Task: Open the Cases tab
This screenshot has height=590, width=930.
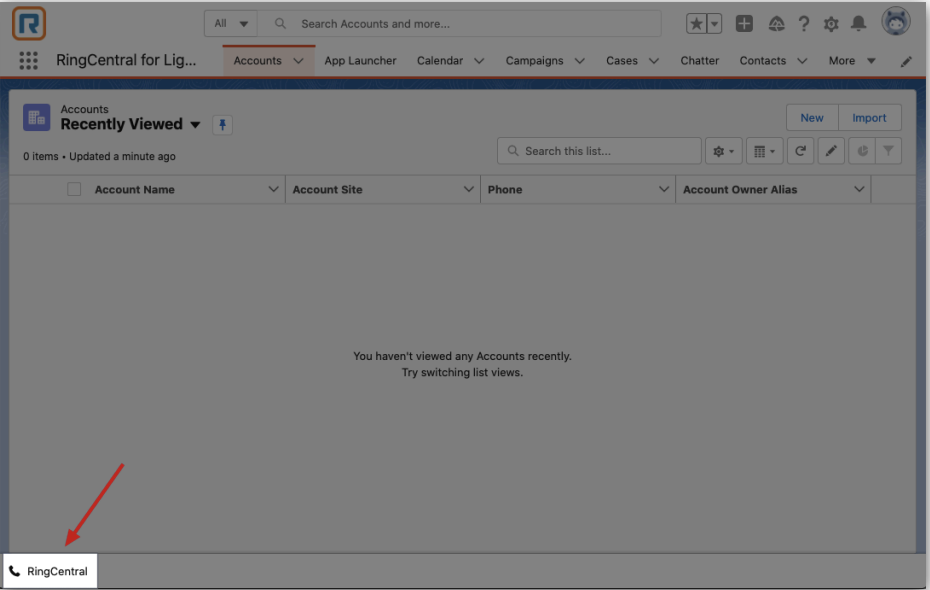Action: 622,60
